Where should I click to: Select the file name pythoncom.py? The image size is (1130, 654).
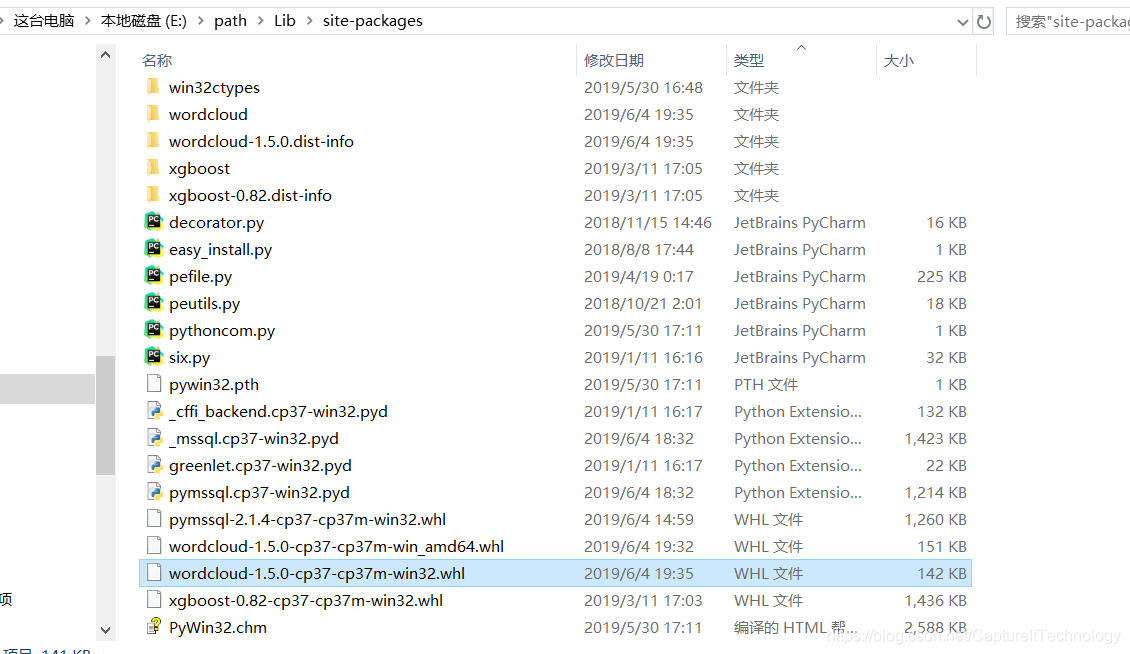click(x=222, y=331)
